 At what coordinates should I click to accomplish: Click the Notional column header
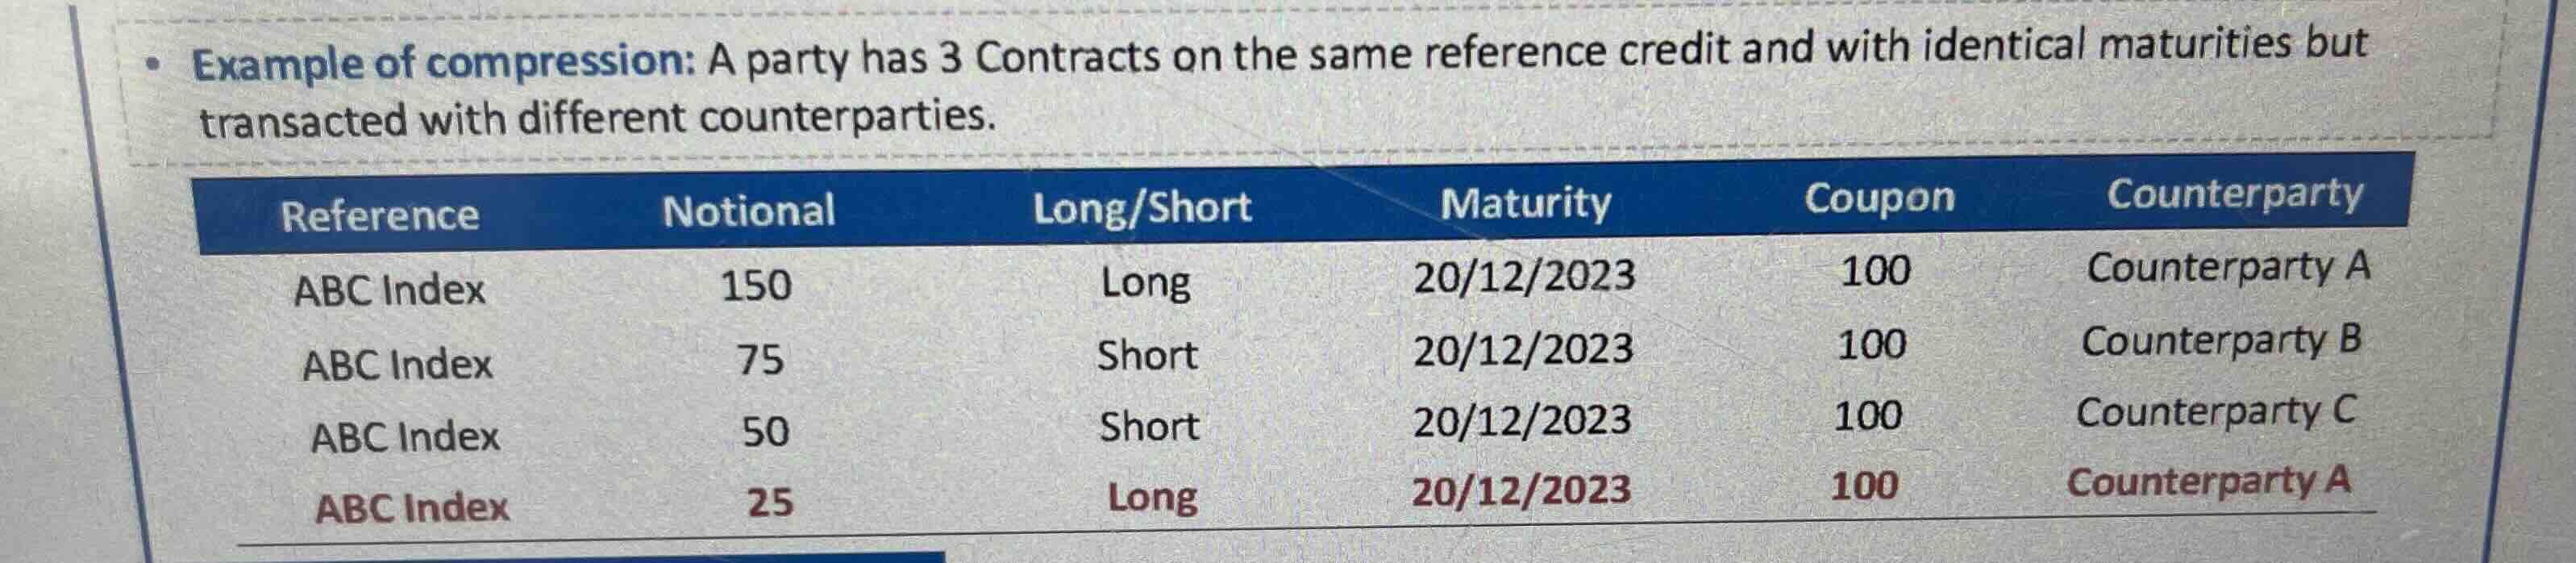point(749,211)
